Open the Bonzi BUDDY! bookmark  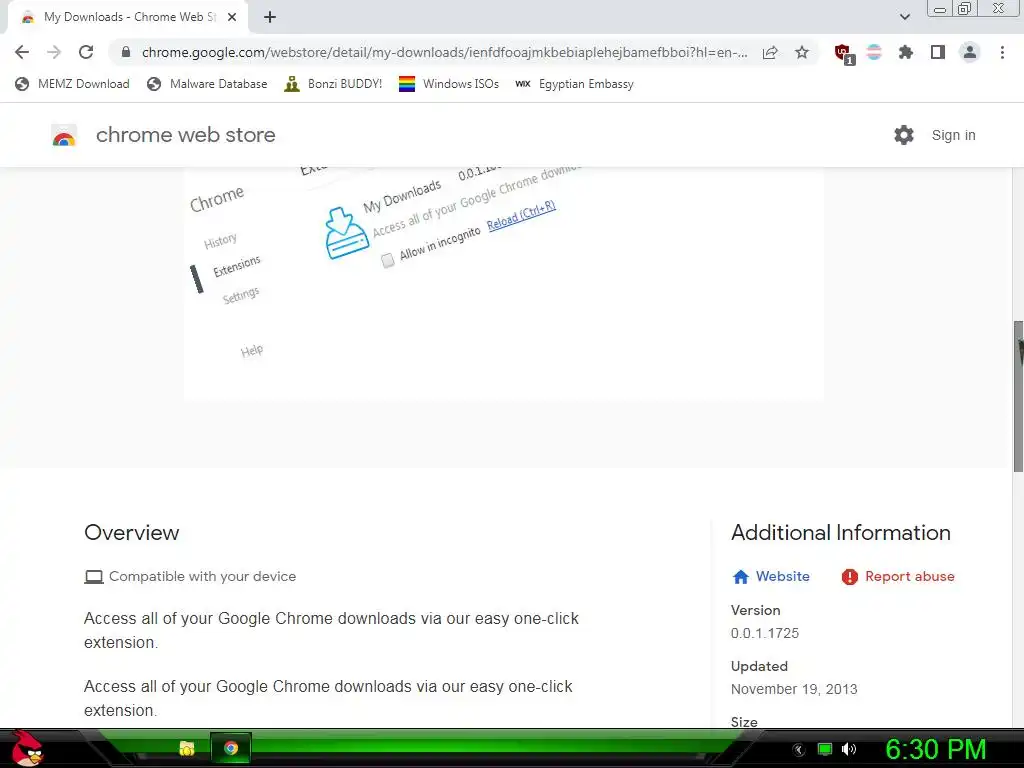(x=333, y=84)
